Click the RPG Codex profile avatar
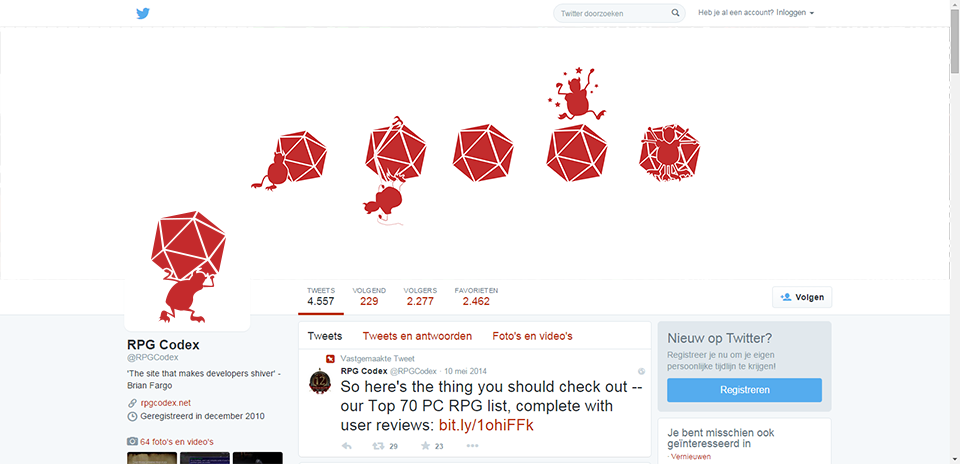 pyautogui.click(x=187, y=268)
